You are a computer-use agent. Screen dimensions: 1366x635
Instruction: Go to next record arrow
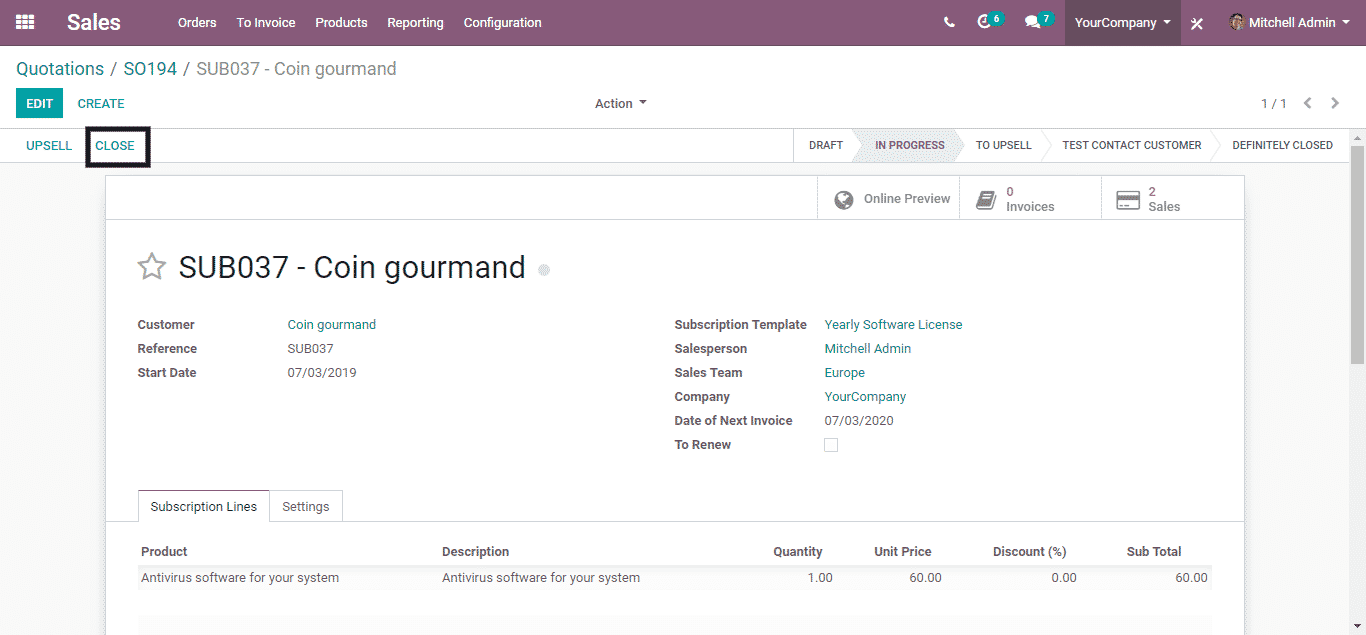(1335, 103)
